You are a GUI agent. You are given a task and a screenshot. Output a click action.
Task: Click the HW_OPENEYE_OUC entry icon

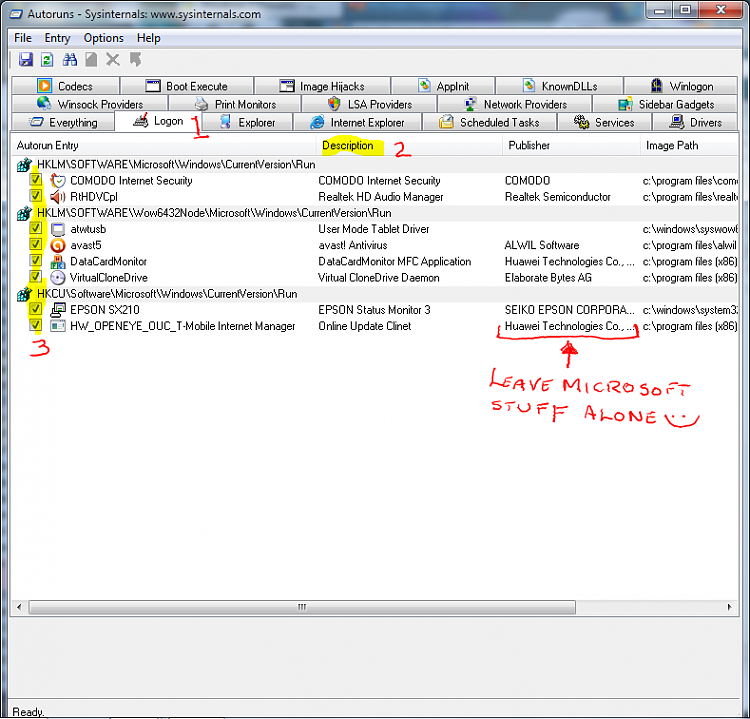58,326
